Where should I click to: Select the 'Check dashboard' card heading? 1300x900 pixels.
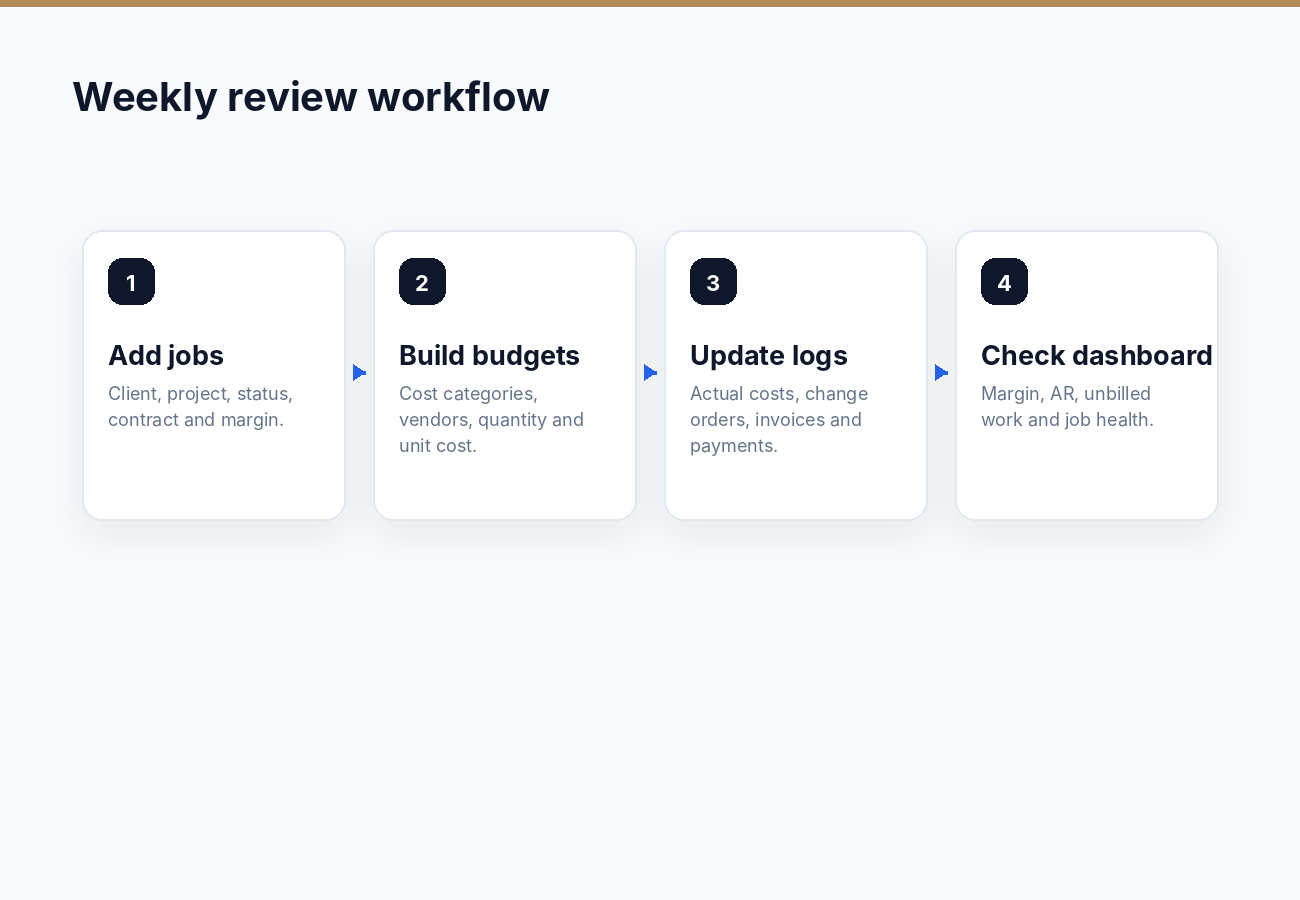(1097, 355)
